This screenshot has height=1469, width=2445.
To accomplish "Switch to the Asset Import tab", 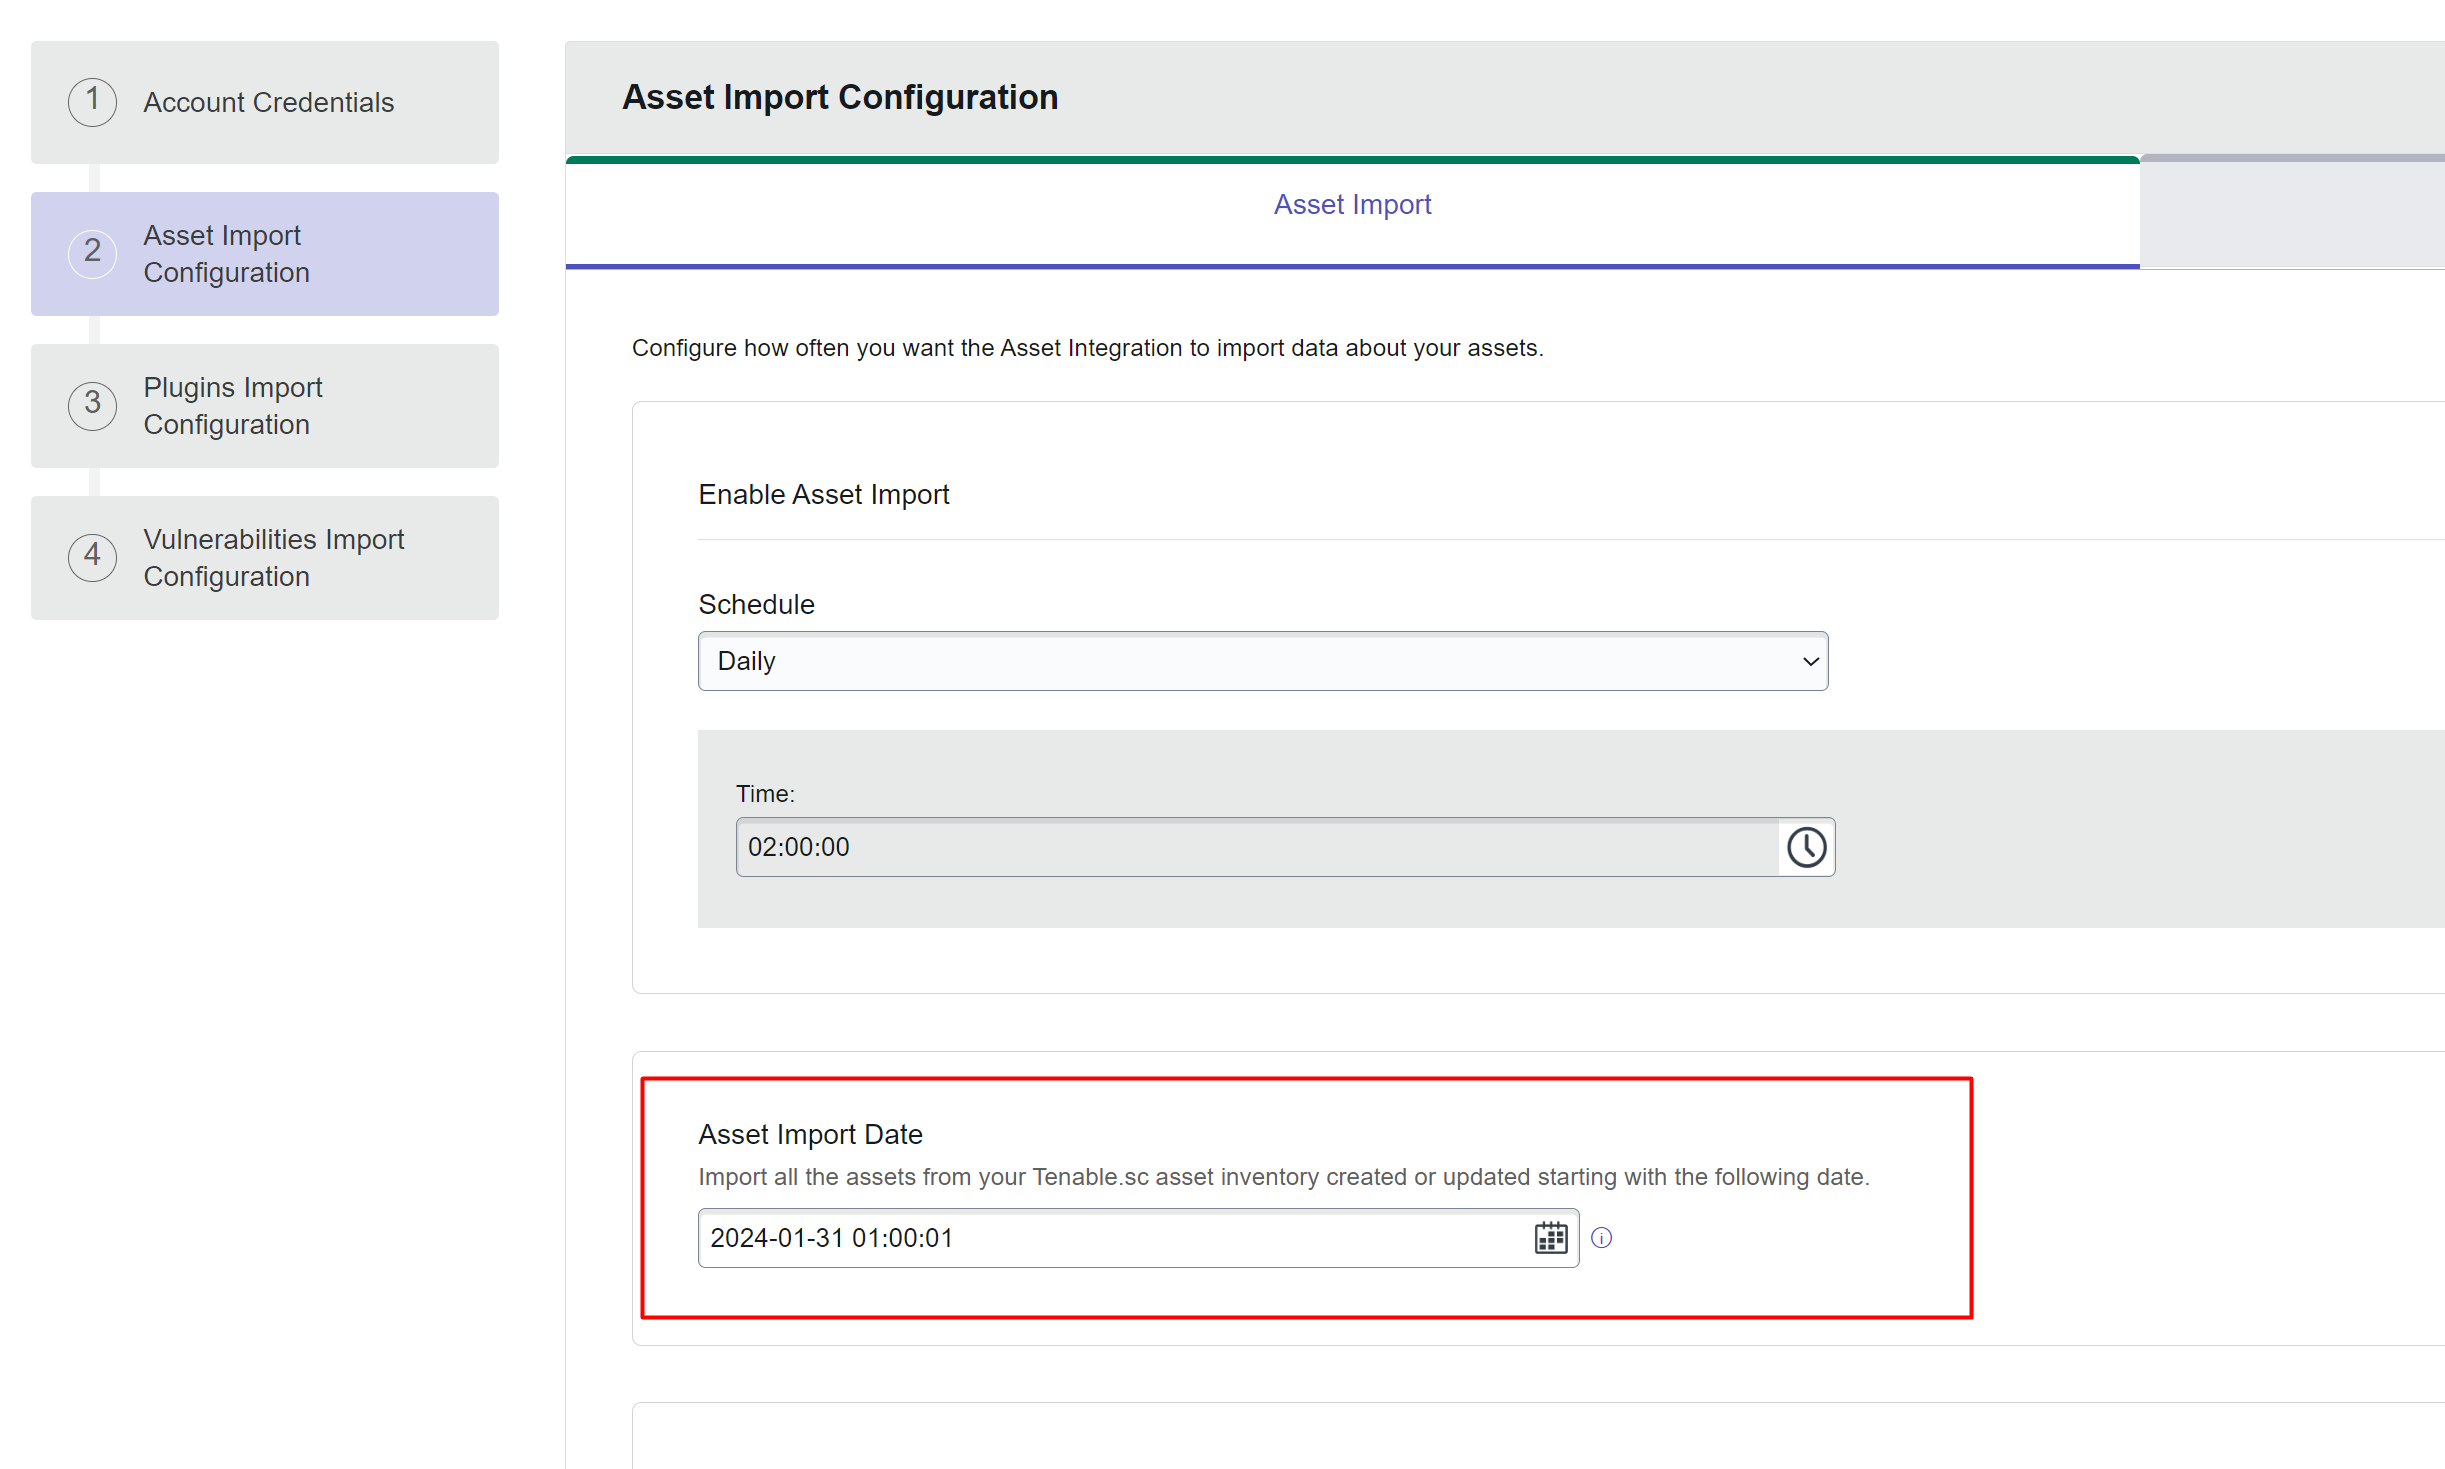I will [x=1352, y=205].
